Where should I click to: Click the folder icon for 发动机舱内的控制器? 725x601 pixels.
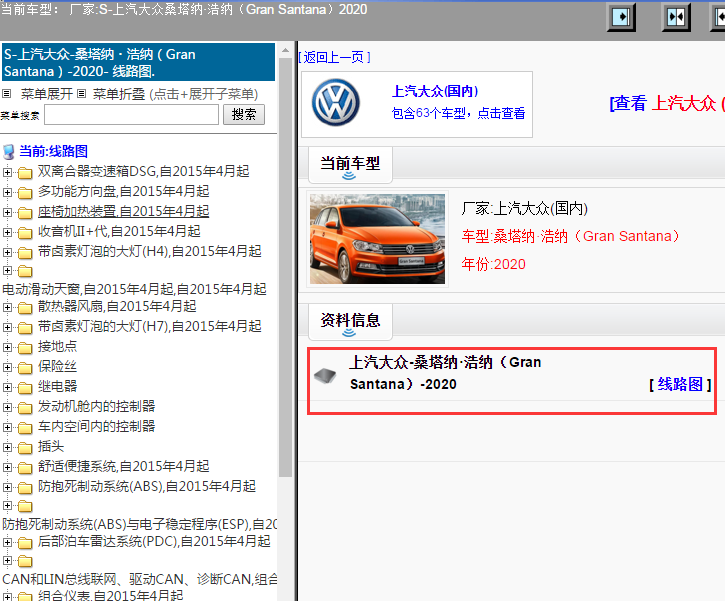click(25, 408)
